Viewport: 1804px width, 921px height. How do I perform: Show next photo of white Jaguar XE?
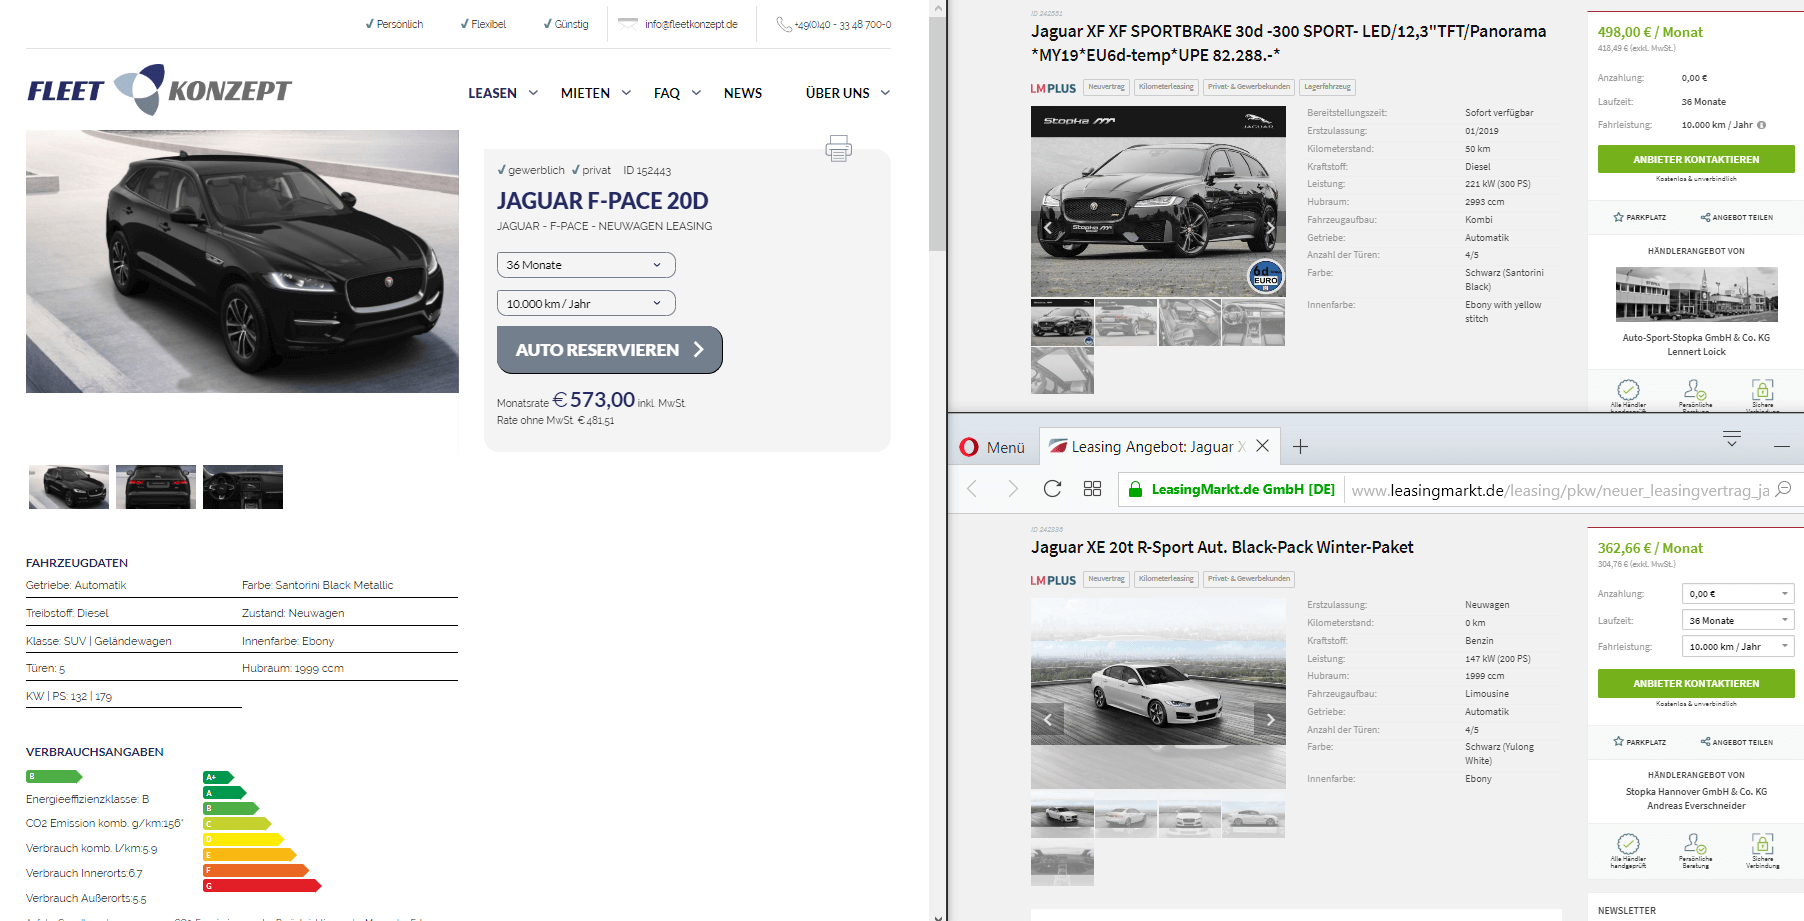point(1270,719)
